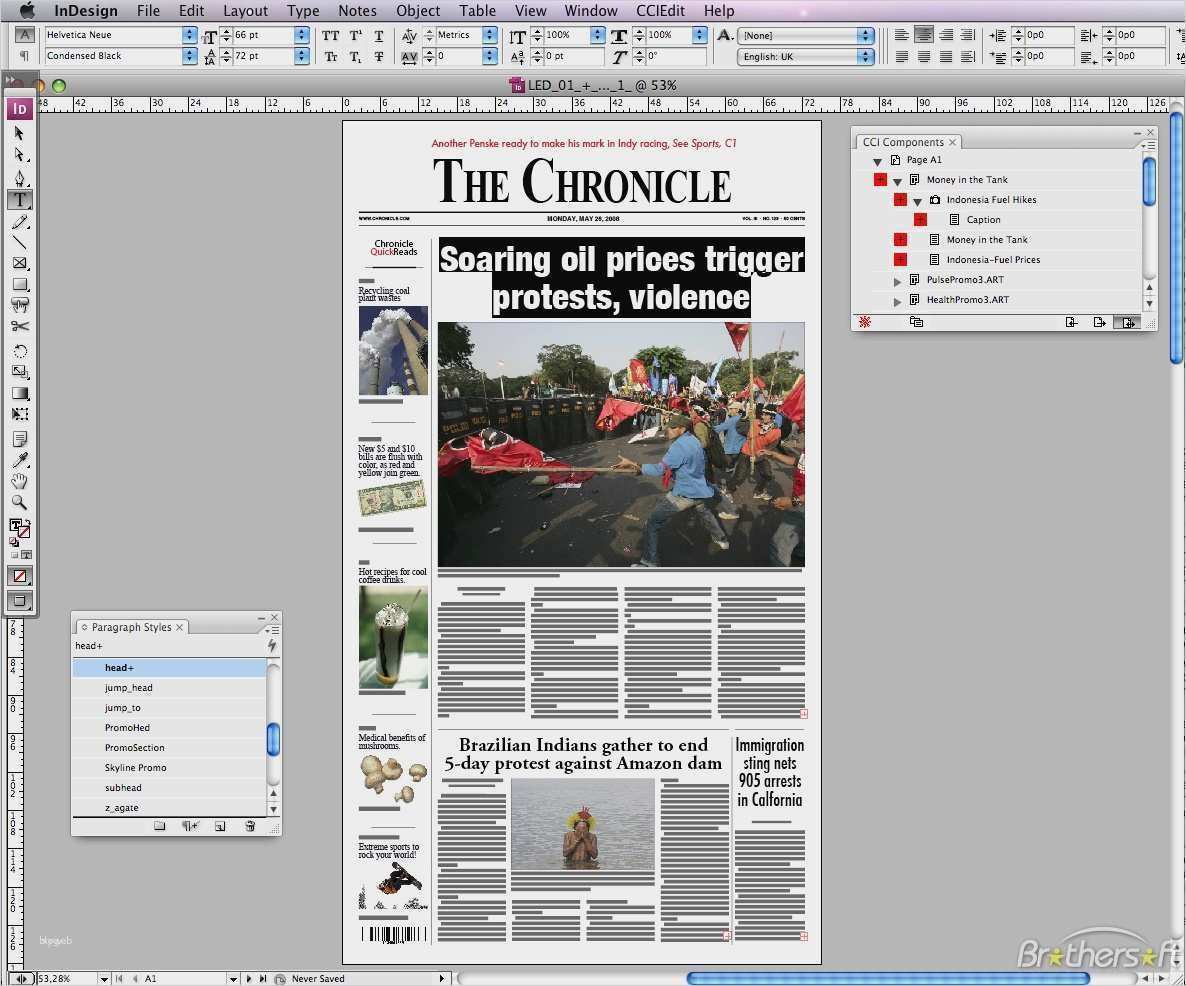Apply the Skyline Promo paragraph style
Screen dimensions: 1186x986
(x=136, y=768)
